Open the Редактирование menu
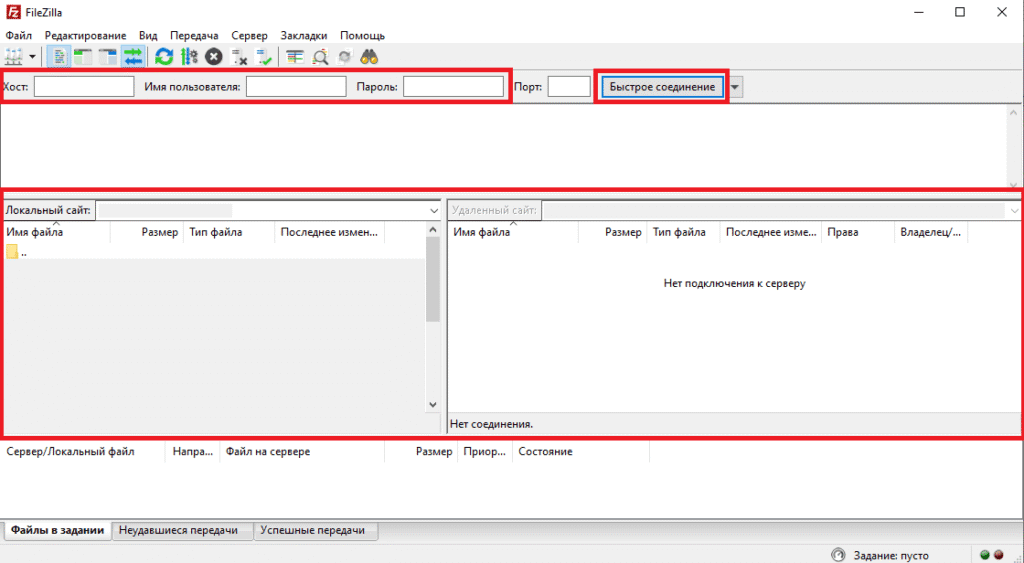 [x=85, y=35]
